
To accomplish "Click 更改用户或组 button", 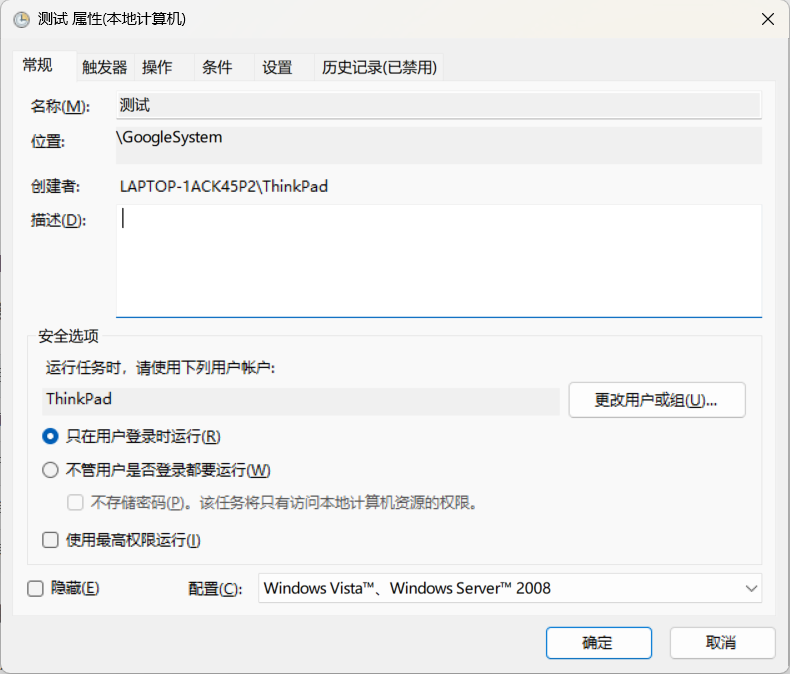I will [657, 400].
